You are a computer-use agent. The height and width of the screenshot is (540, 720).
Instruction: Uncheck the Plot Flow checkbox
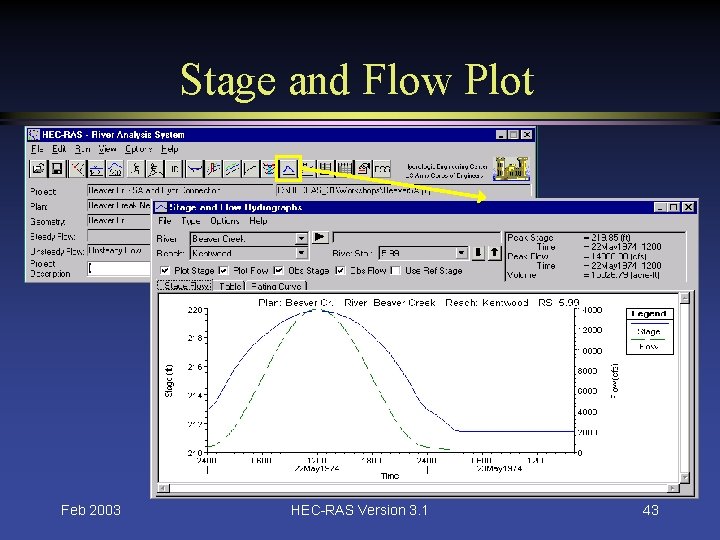pos(223,270)
